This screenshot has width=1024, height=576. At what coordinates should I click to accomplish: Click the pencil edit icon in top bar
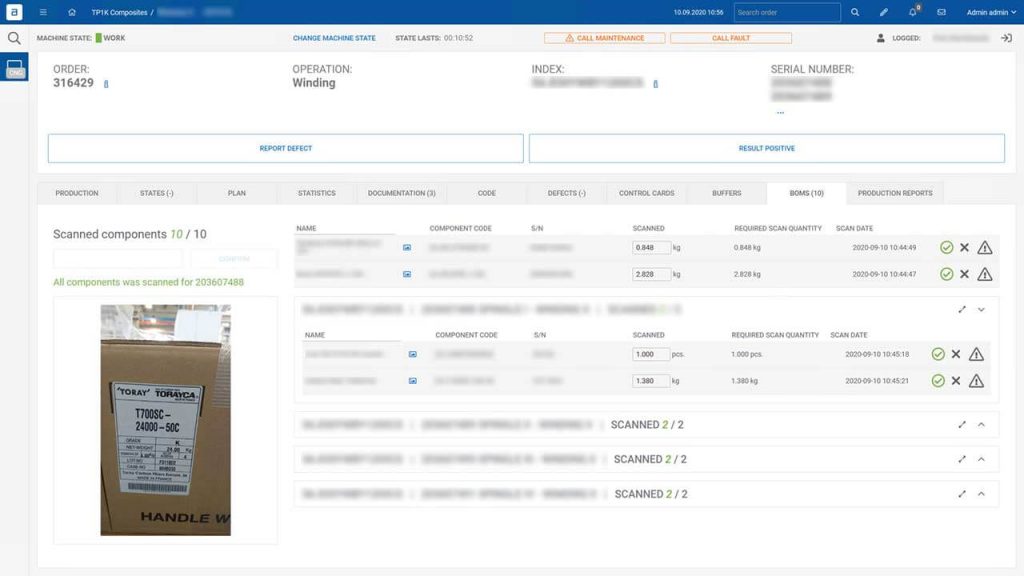(884, 12)
